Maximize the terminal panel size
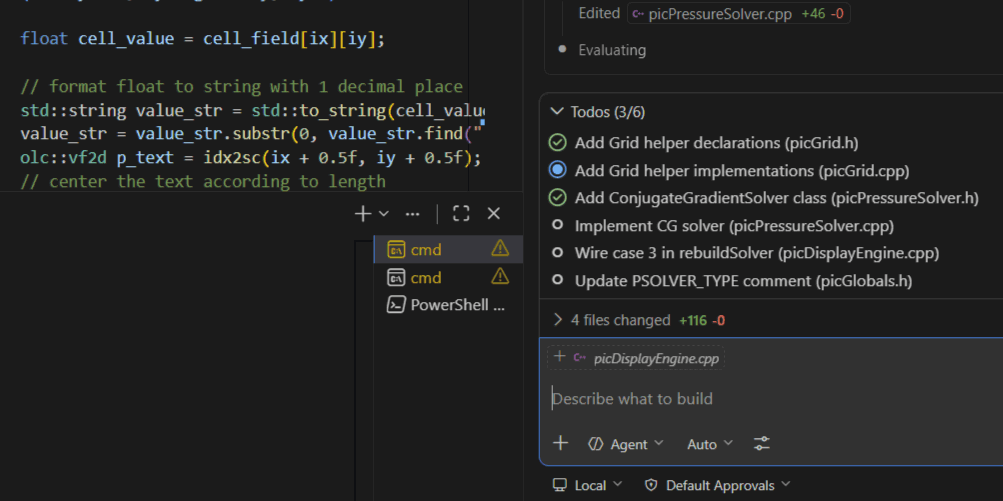Image resolution: width=1003 pixels, height=501 pixels. pyautogui.click(x=461, y=214)
